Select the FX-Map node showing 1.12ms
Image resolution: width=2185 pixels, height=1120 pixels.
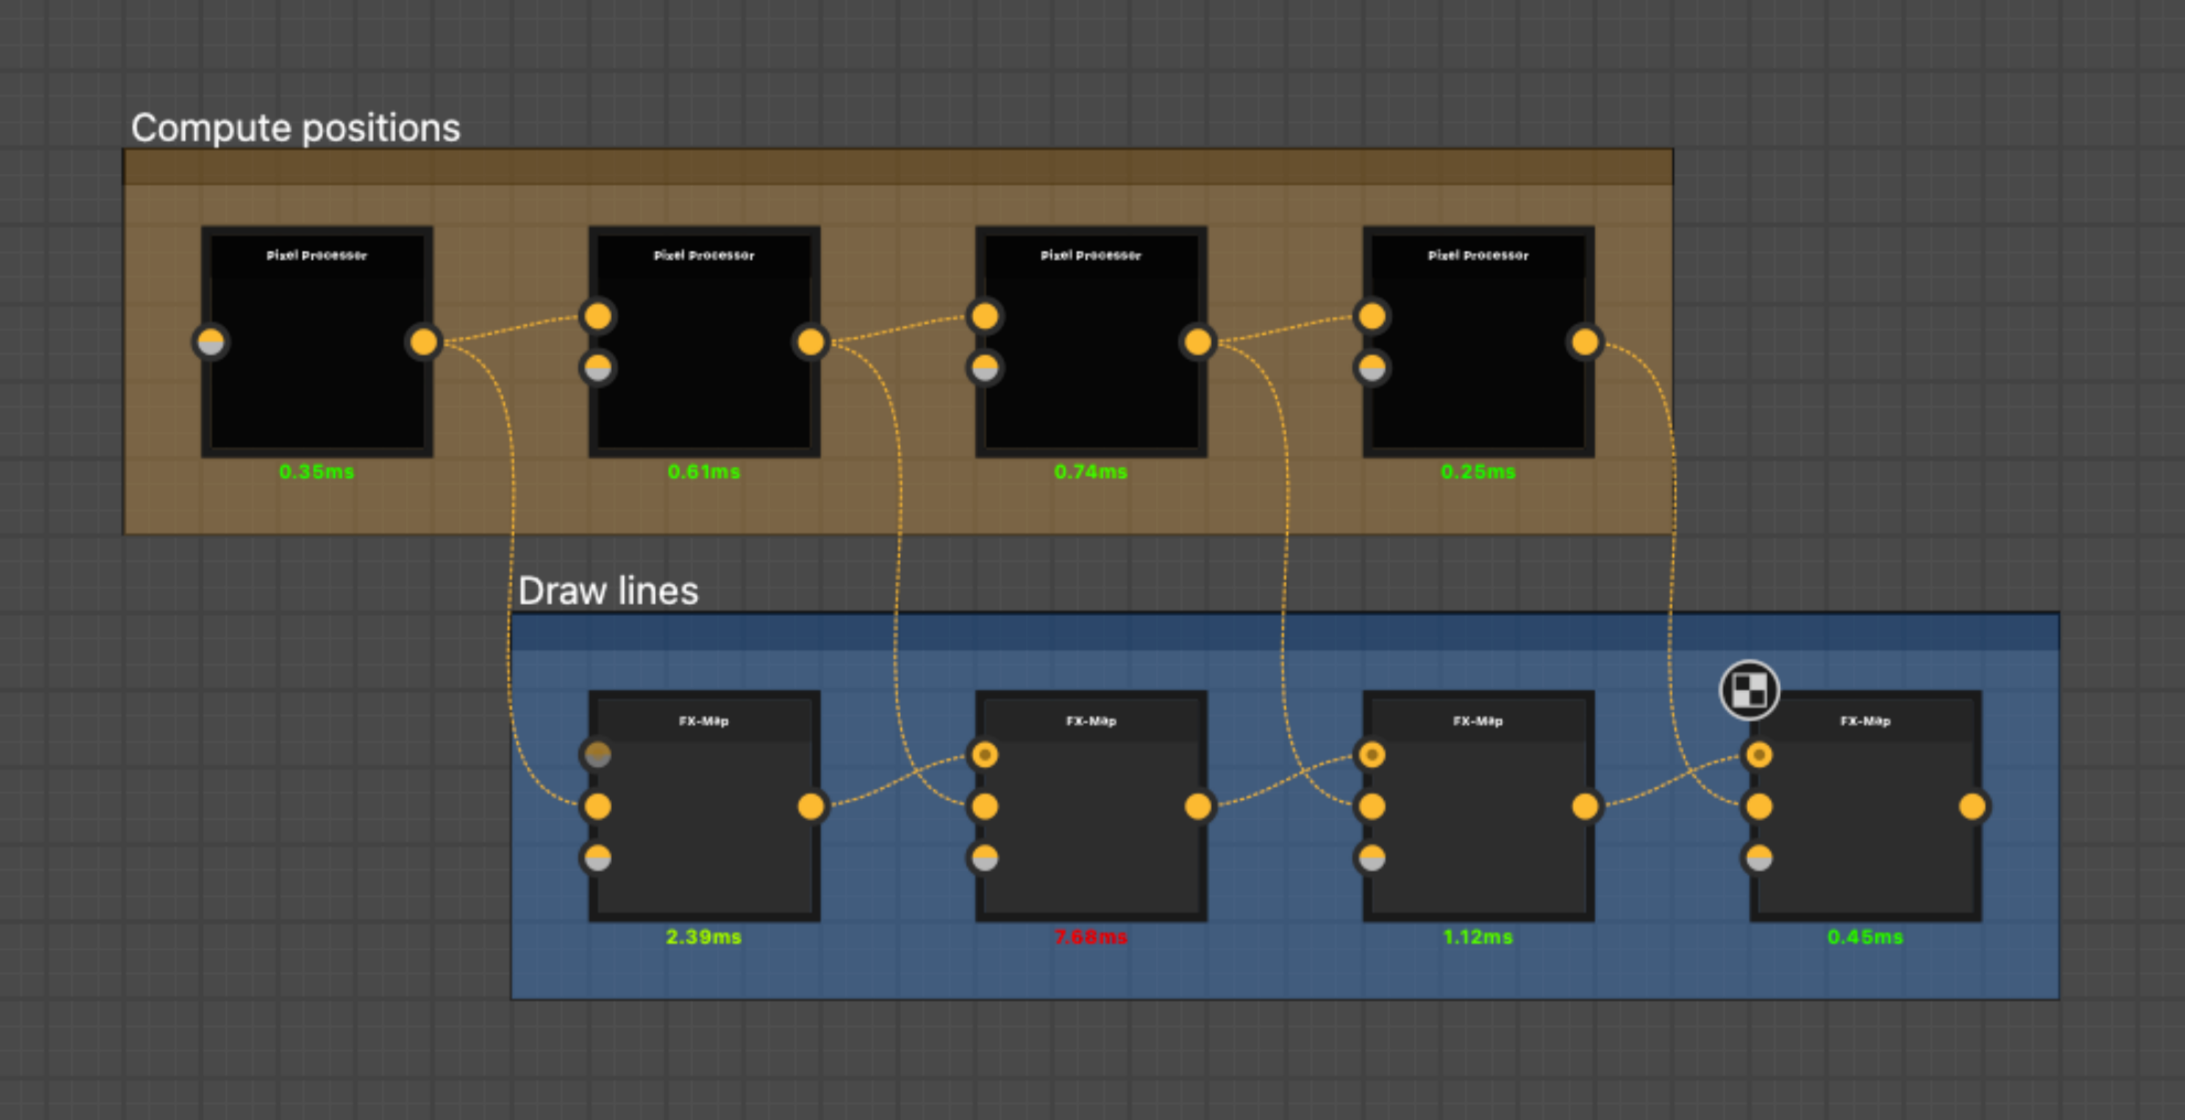[x=1477, y=810]
